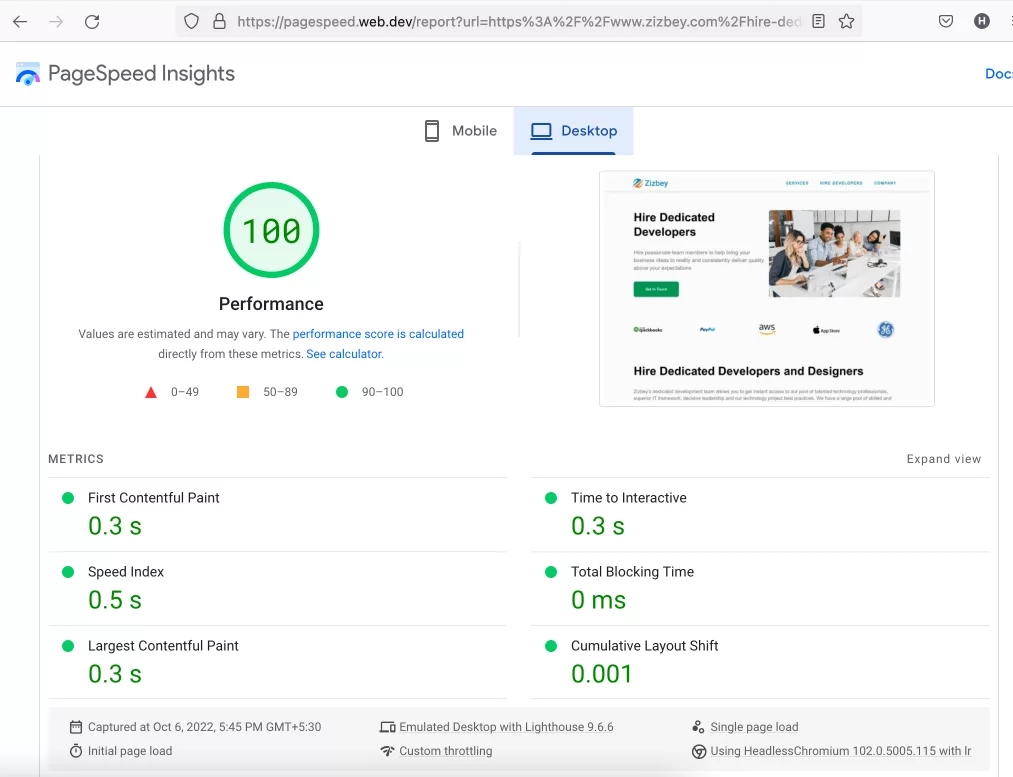
Task: Toggle reader view icon in address bar
Action: pos(818,21)
